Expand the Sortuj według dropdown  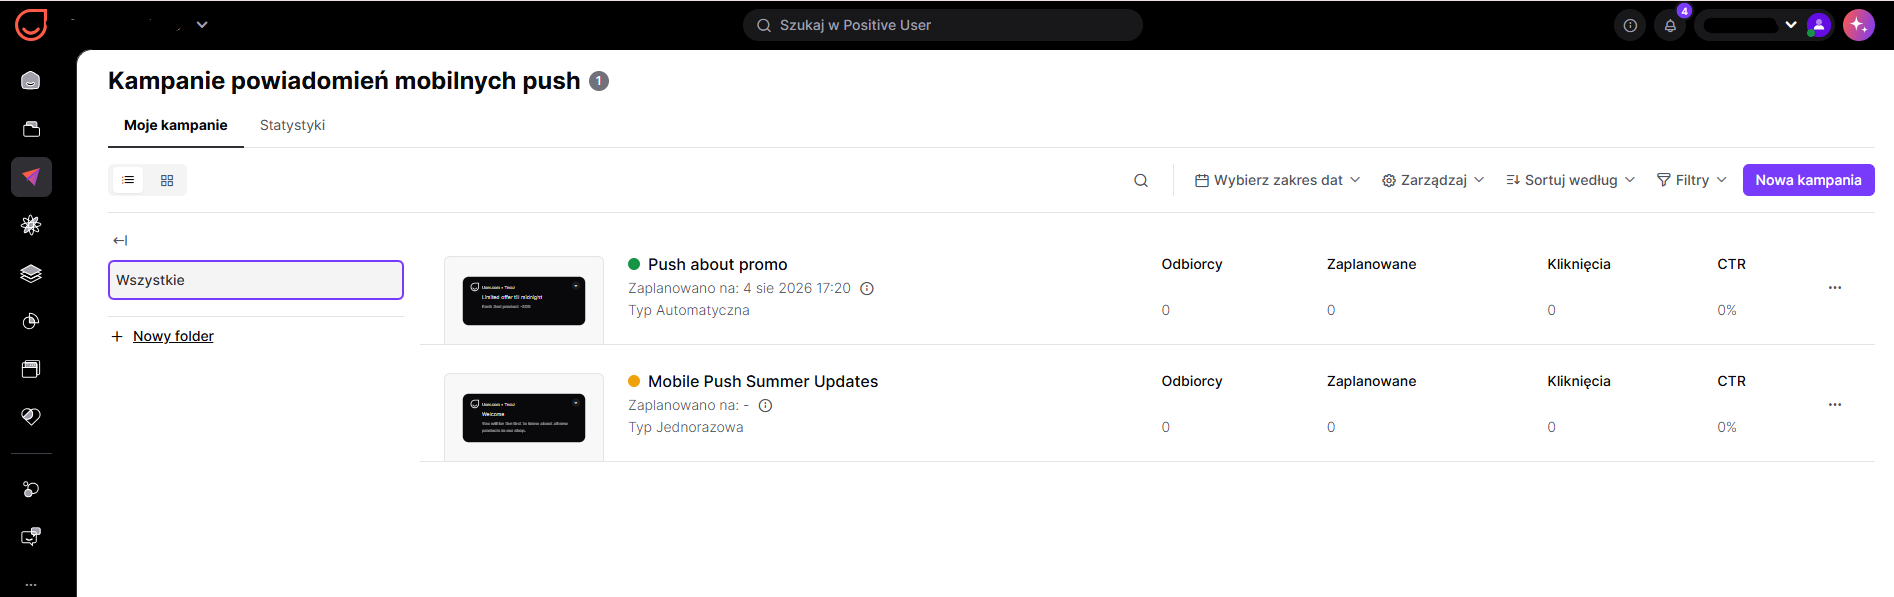pyautogui.click(x=1570, y=180)
